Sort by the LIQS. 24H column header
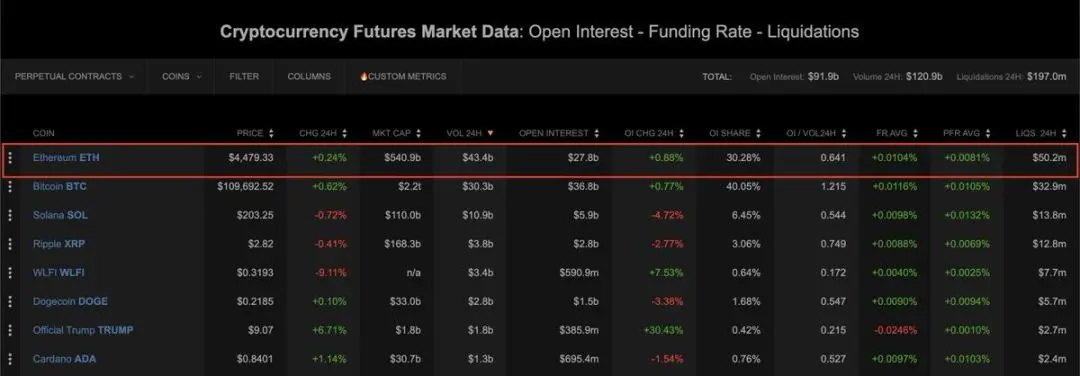The image size is (1080, 376). (1041, 133)
